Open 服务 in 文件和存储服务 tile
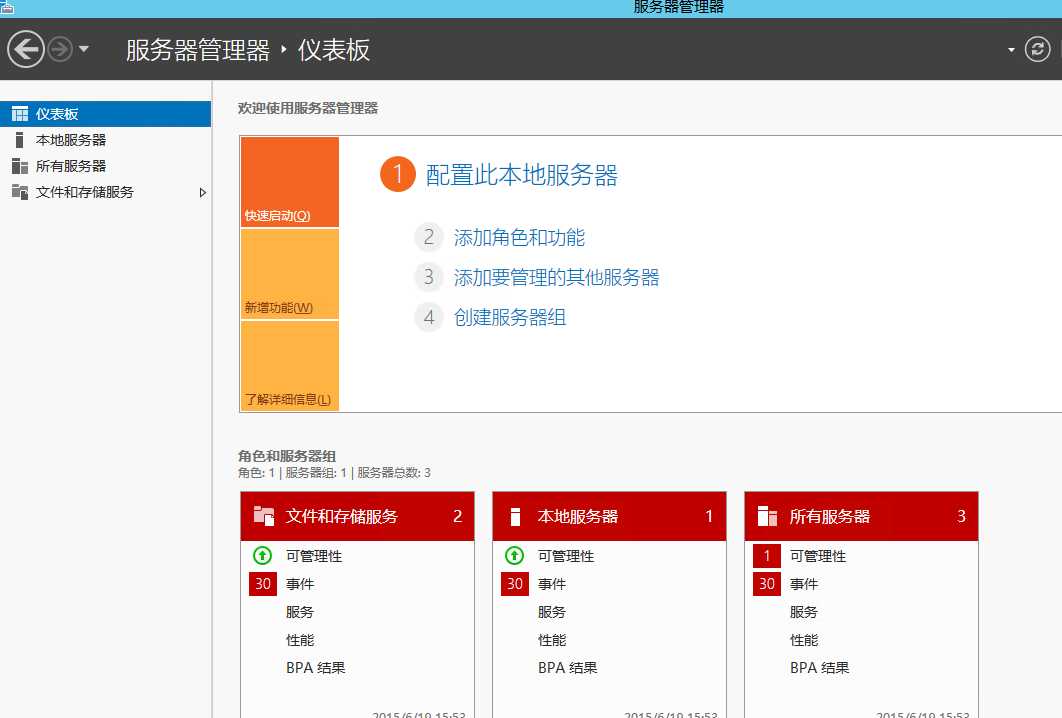1062x718 pixels. pos(299,612)
